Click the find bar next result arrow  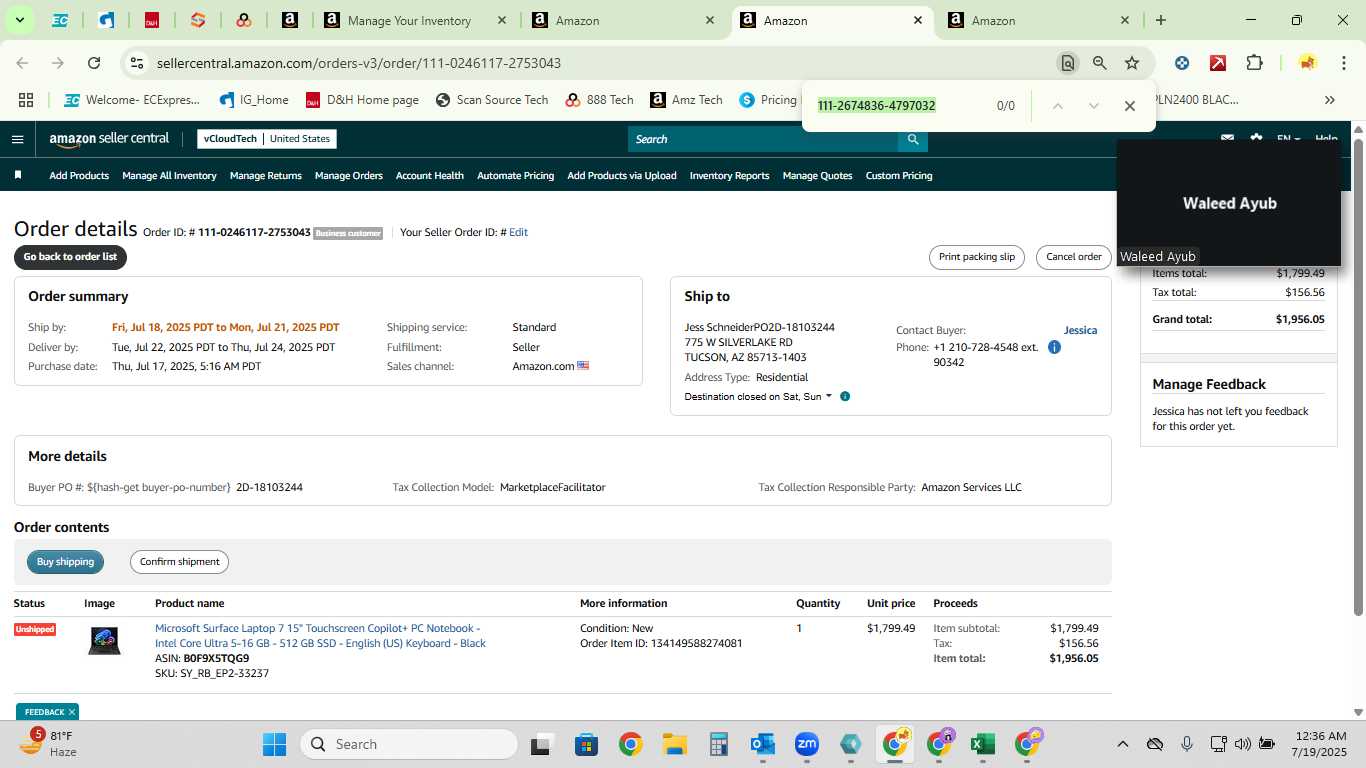click(x=1094, y=106)
